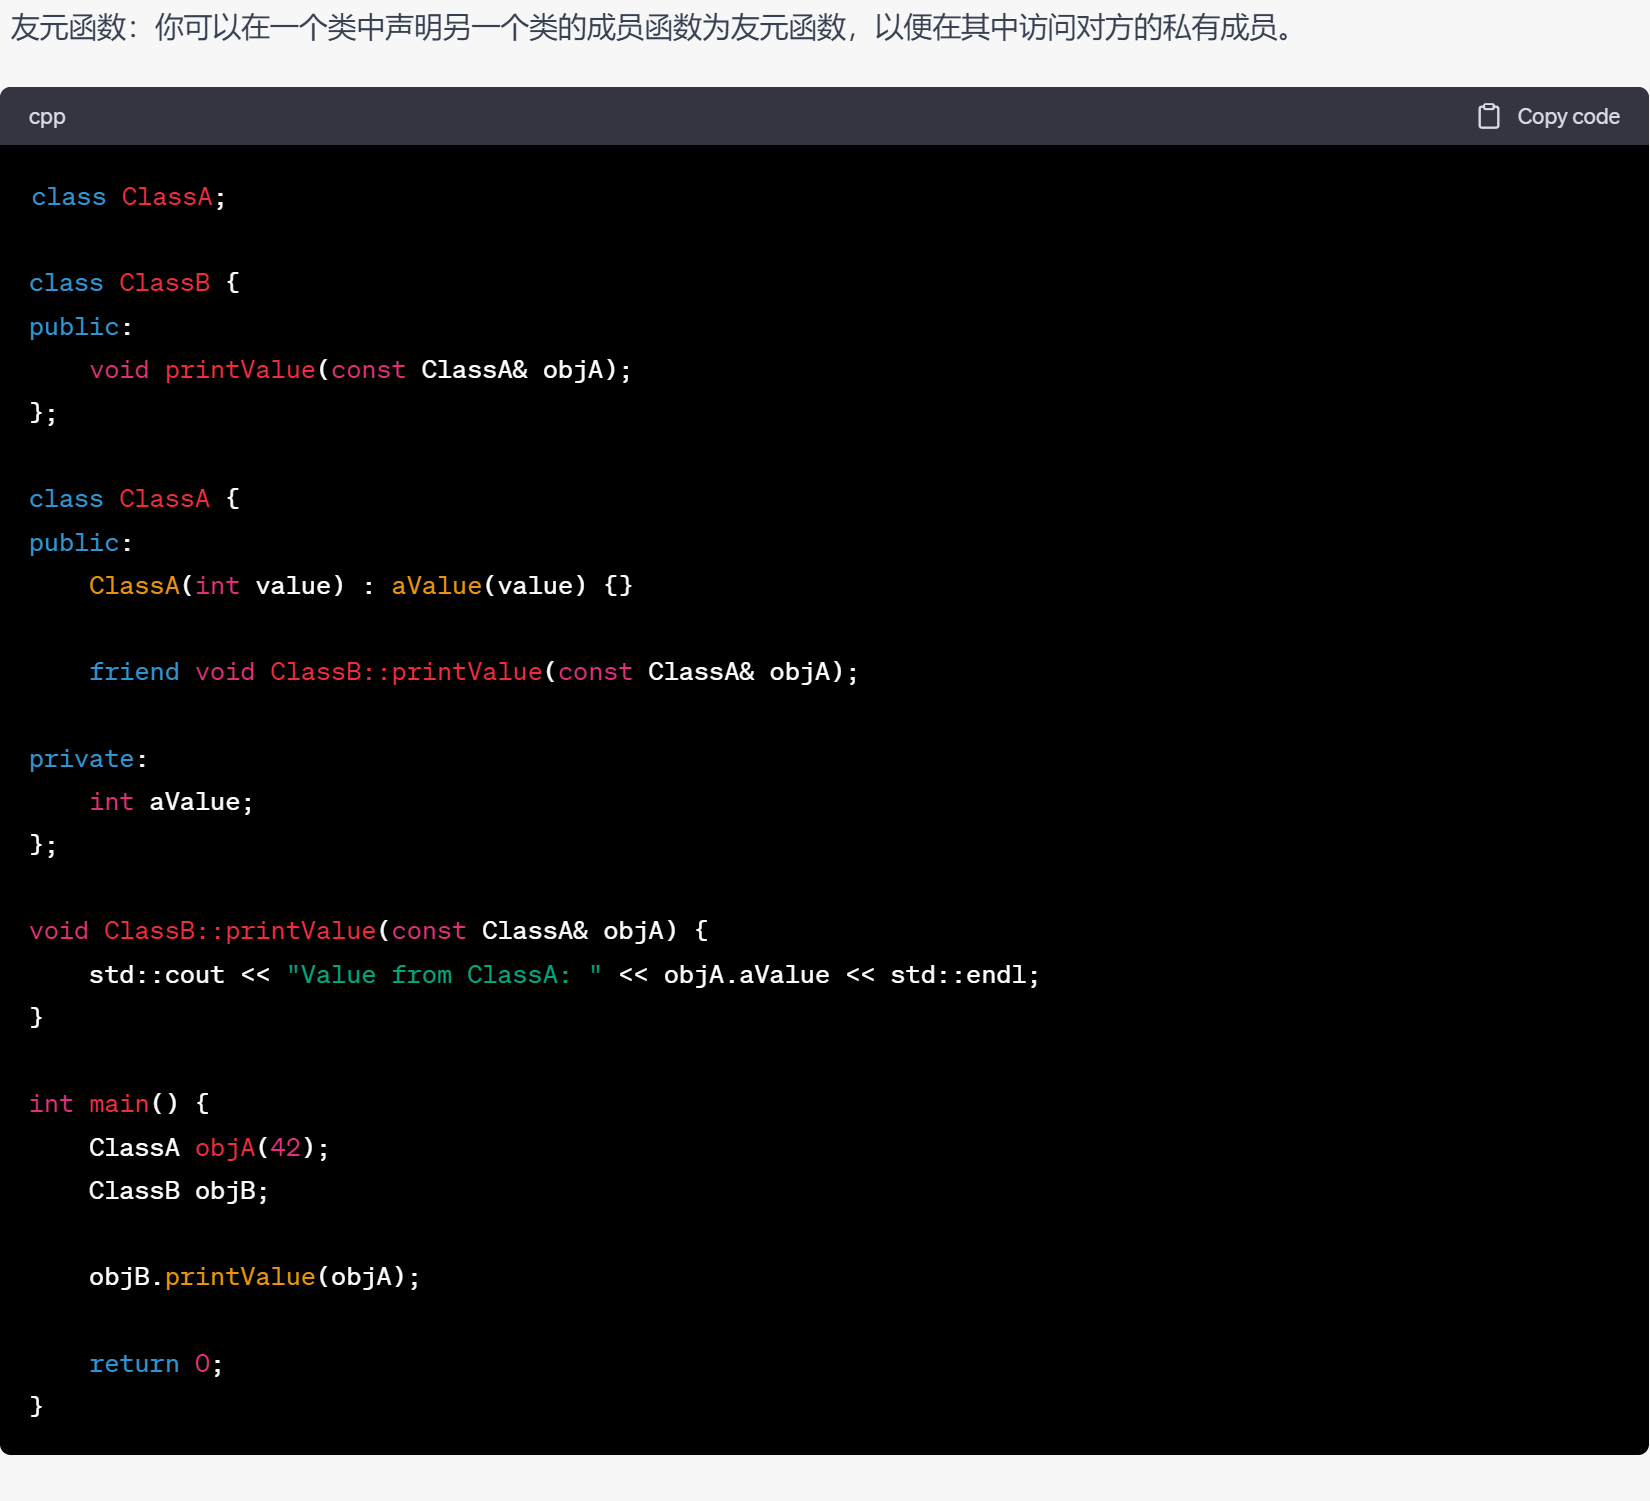Click 'void printValue(const ClassA& objA);' declaration

360,370
